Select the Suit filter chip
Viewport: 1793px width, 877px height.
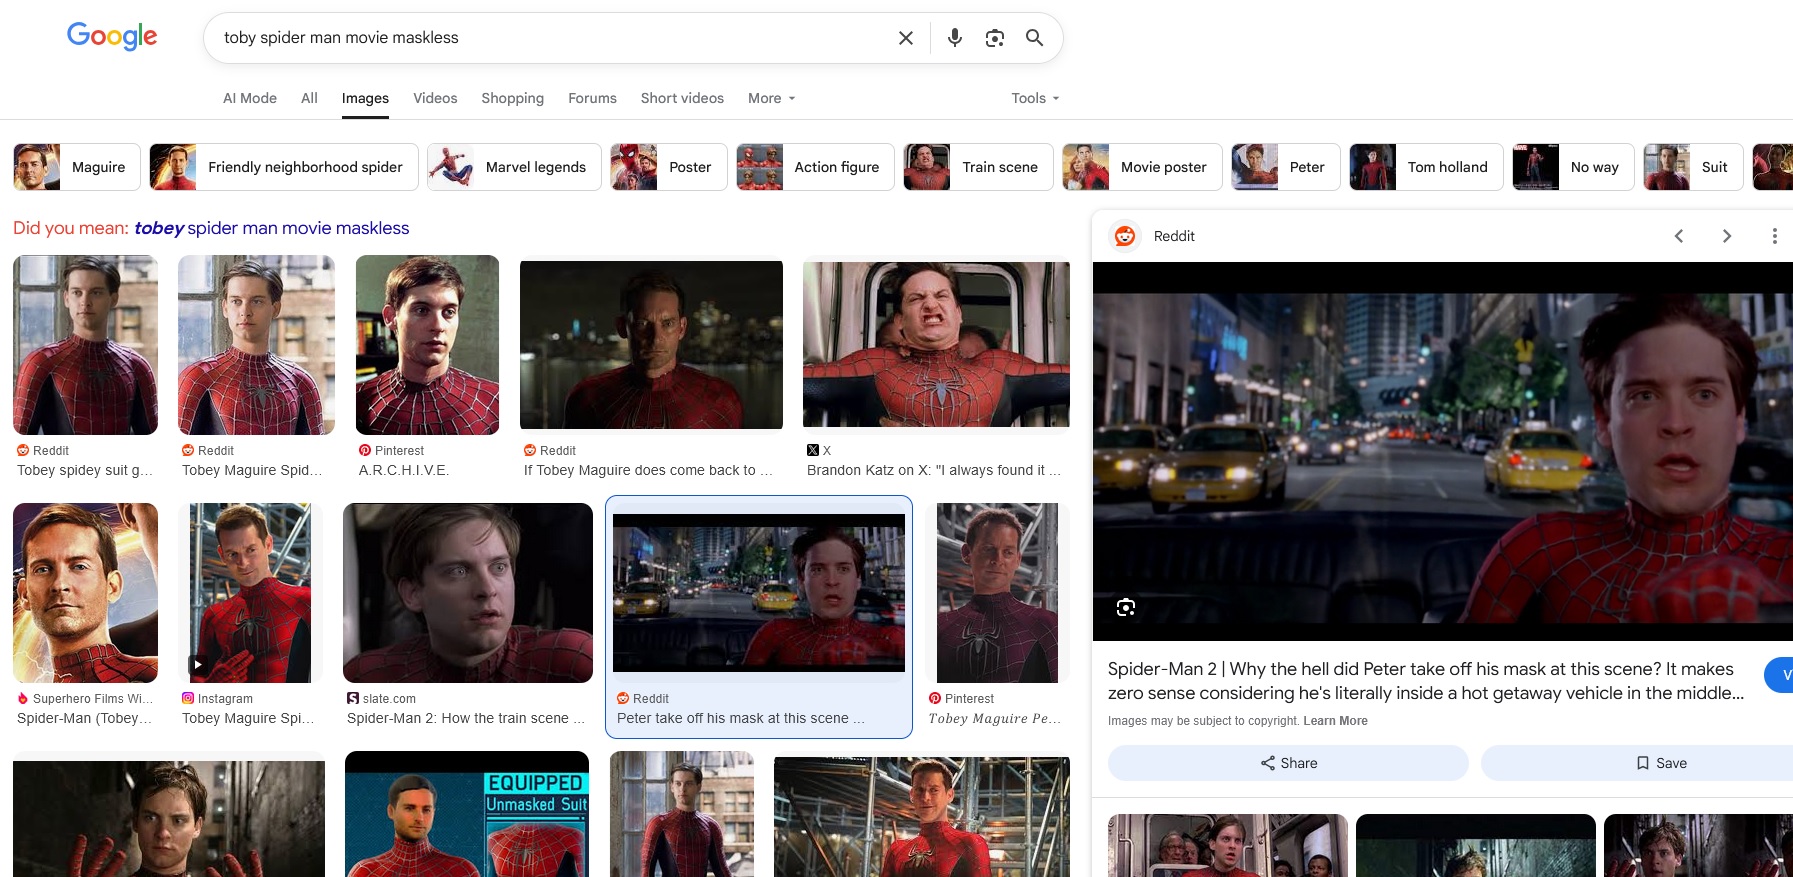1694,167
